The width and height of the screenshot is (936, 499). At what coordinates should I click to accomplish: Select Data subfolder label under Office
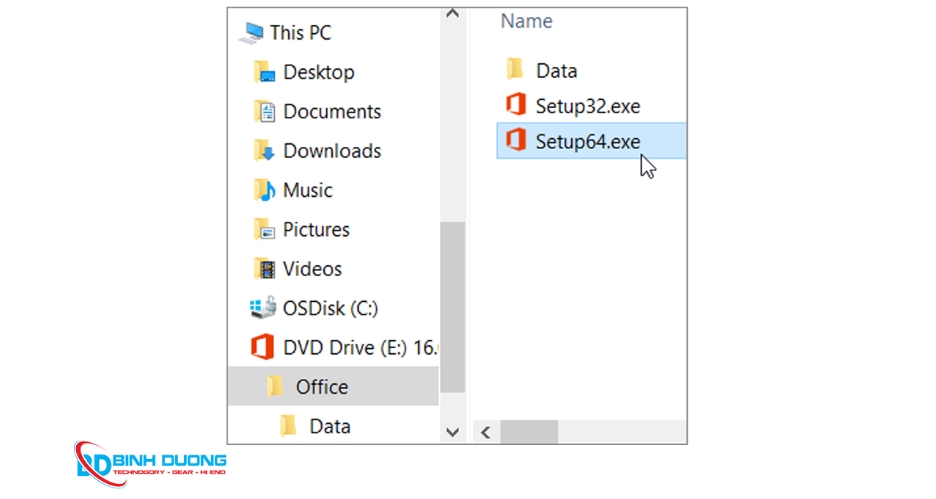click(330, 427)
